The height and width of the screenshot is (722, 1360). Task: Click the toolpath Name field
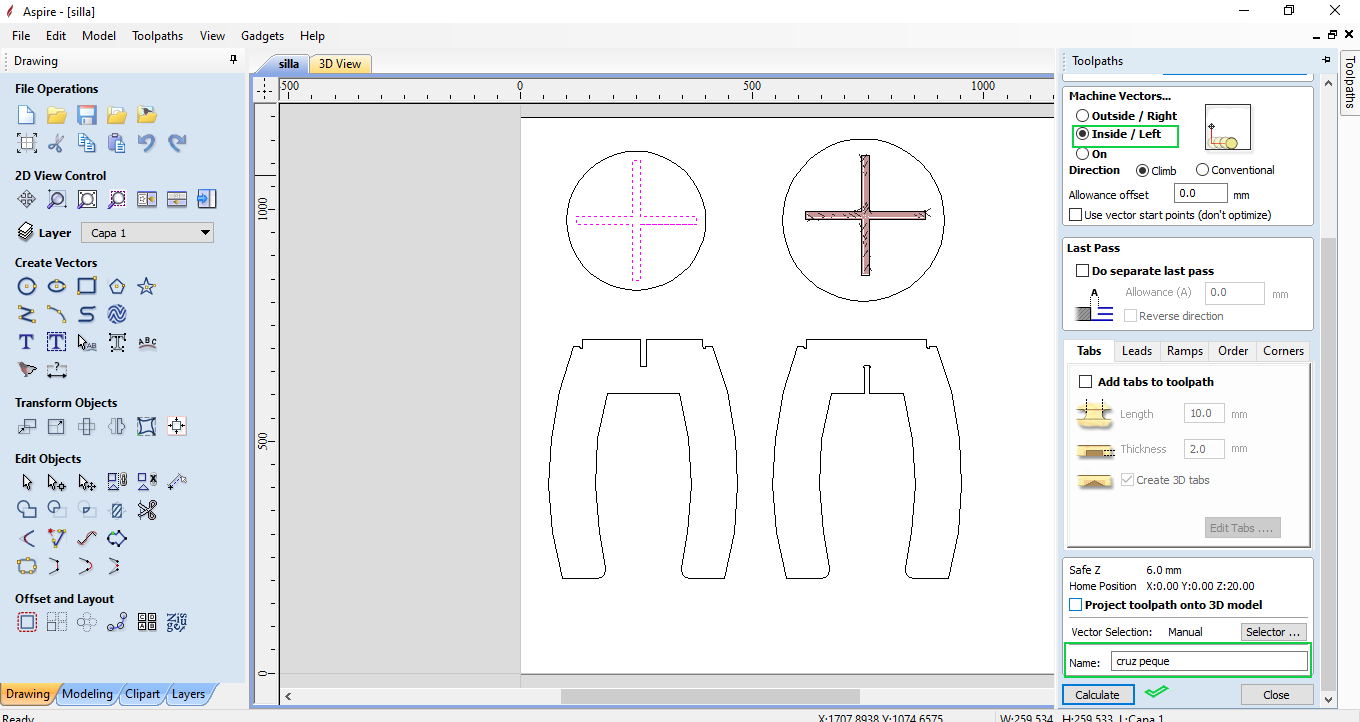[1209, 662]
